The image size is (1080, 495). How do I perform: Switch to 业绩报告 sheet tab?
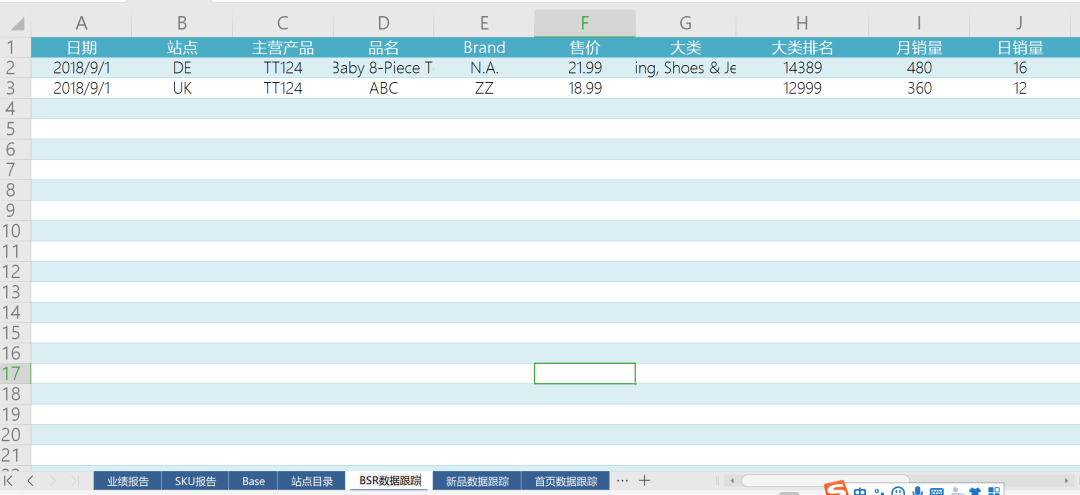127,481
